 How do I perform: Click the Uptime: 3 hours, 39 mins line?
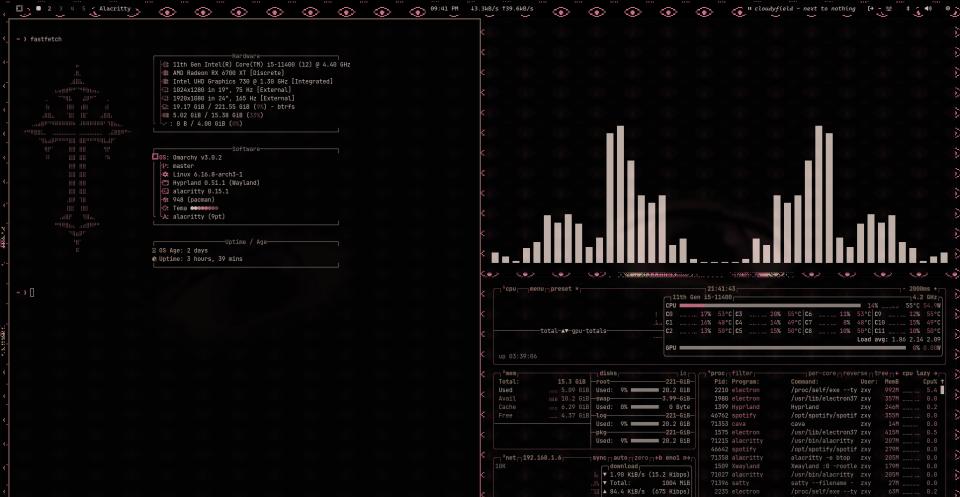click(197, 259)
